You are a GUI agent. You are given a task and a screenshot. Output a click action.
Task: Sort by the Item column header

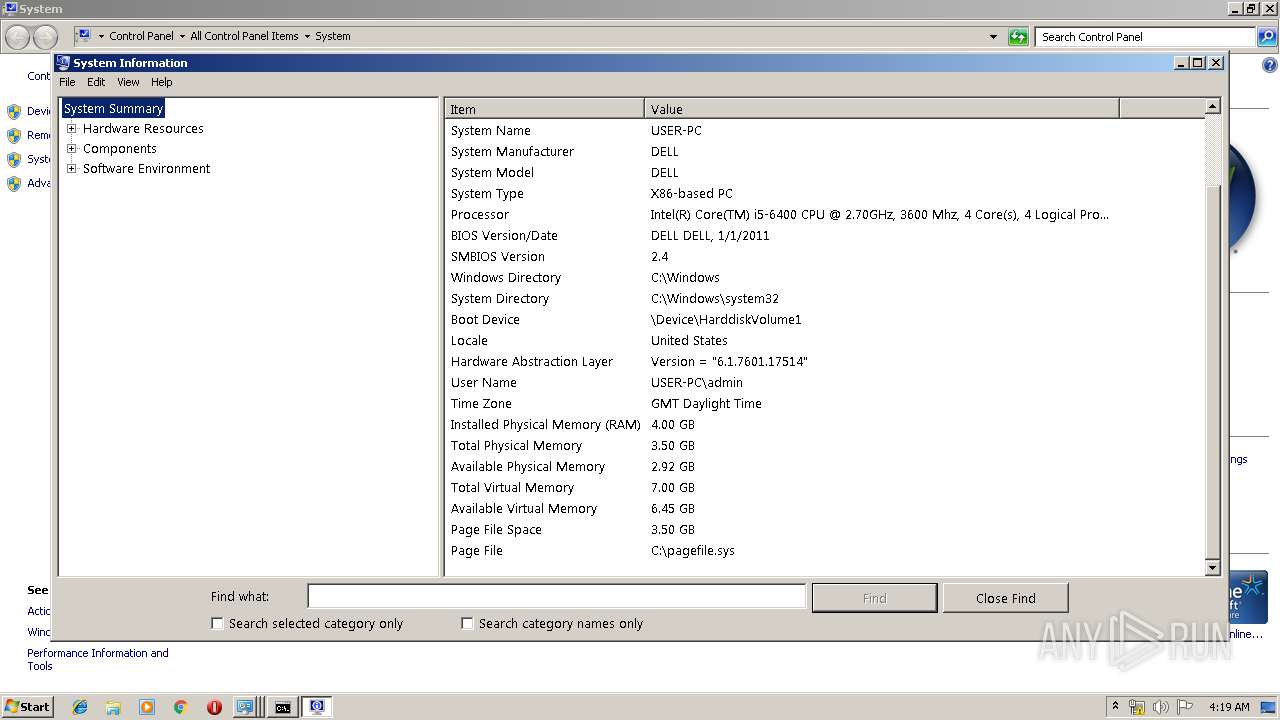click(545, 109)
